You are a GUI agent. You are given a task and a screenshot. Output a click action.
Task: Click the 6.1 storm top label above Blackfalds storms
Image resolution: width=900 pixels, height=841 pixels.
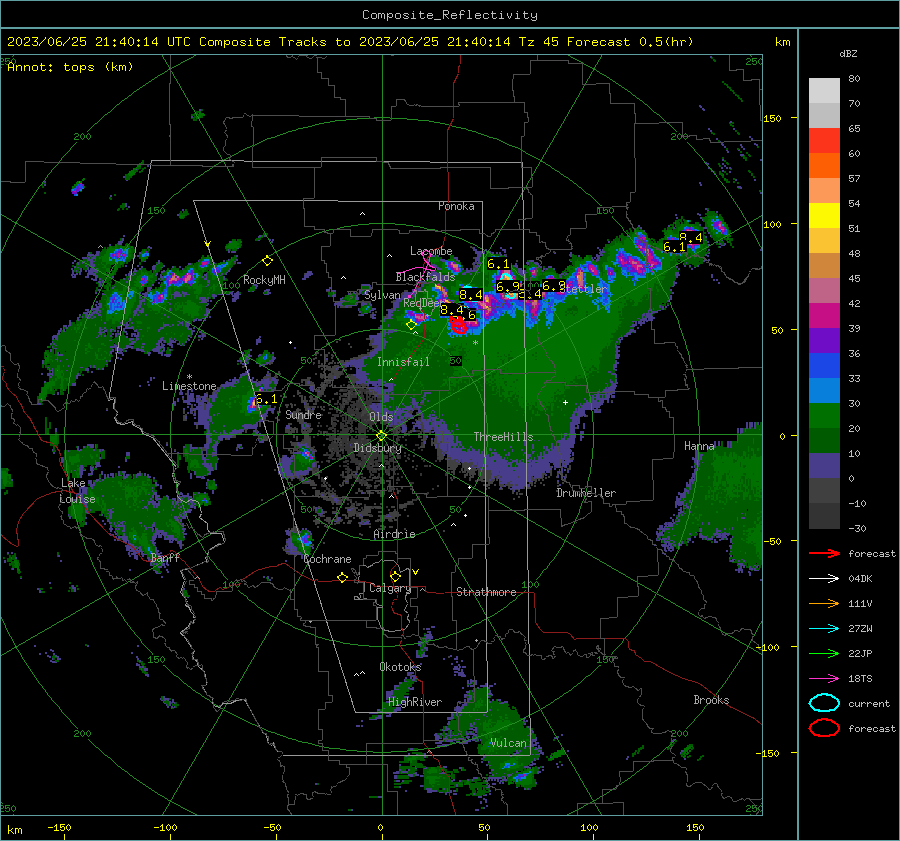point(498,263)
